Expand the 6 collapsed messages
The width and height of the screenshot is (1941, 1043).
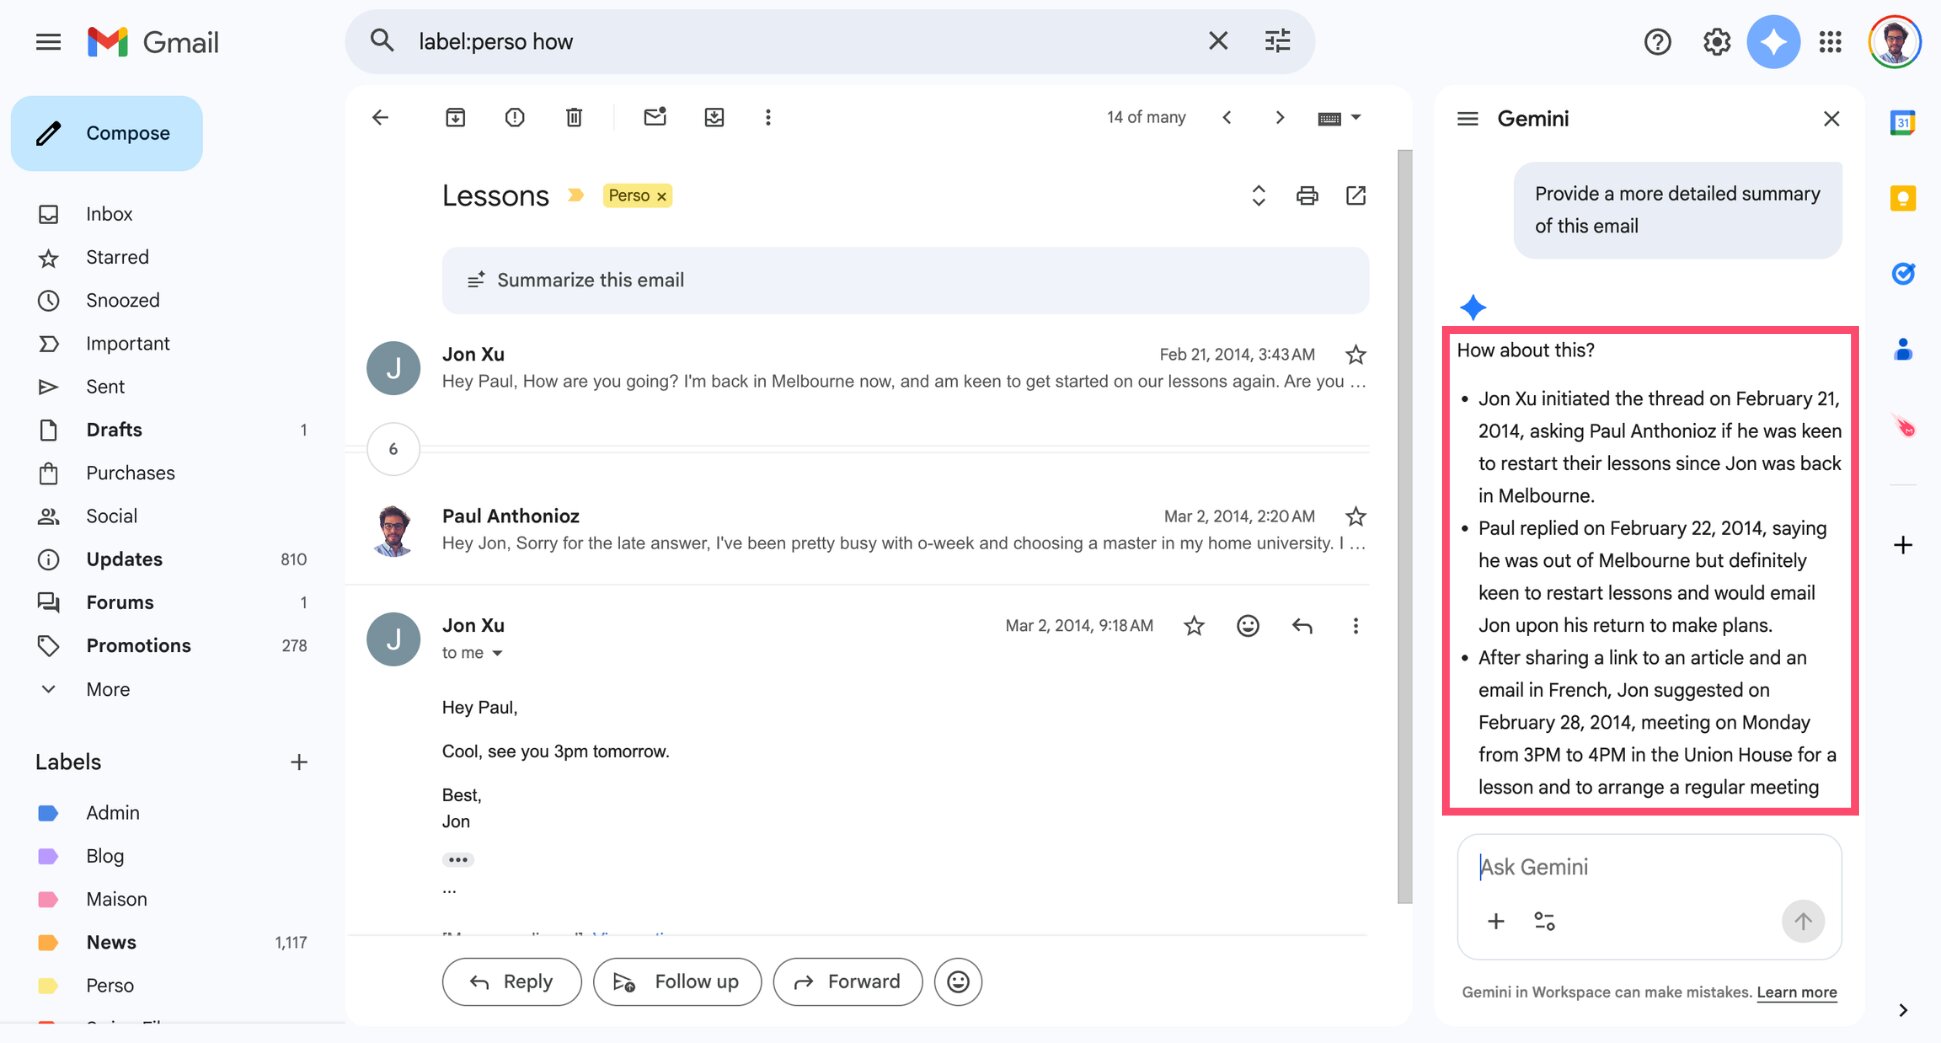point(392,449)
